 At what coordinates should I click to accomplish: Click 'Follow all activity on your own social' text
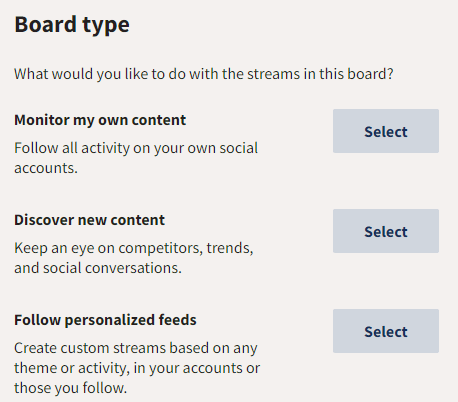click(x=136, y=148)
